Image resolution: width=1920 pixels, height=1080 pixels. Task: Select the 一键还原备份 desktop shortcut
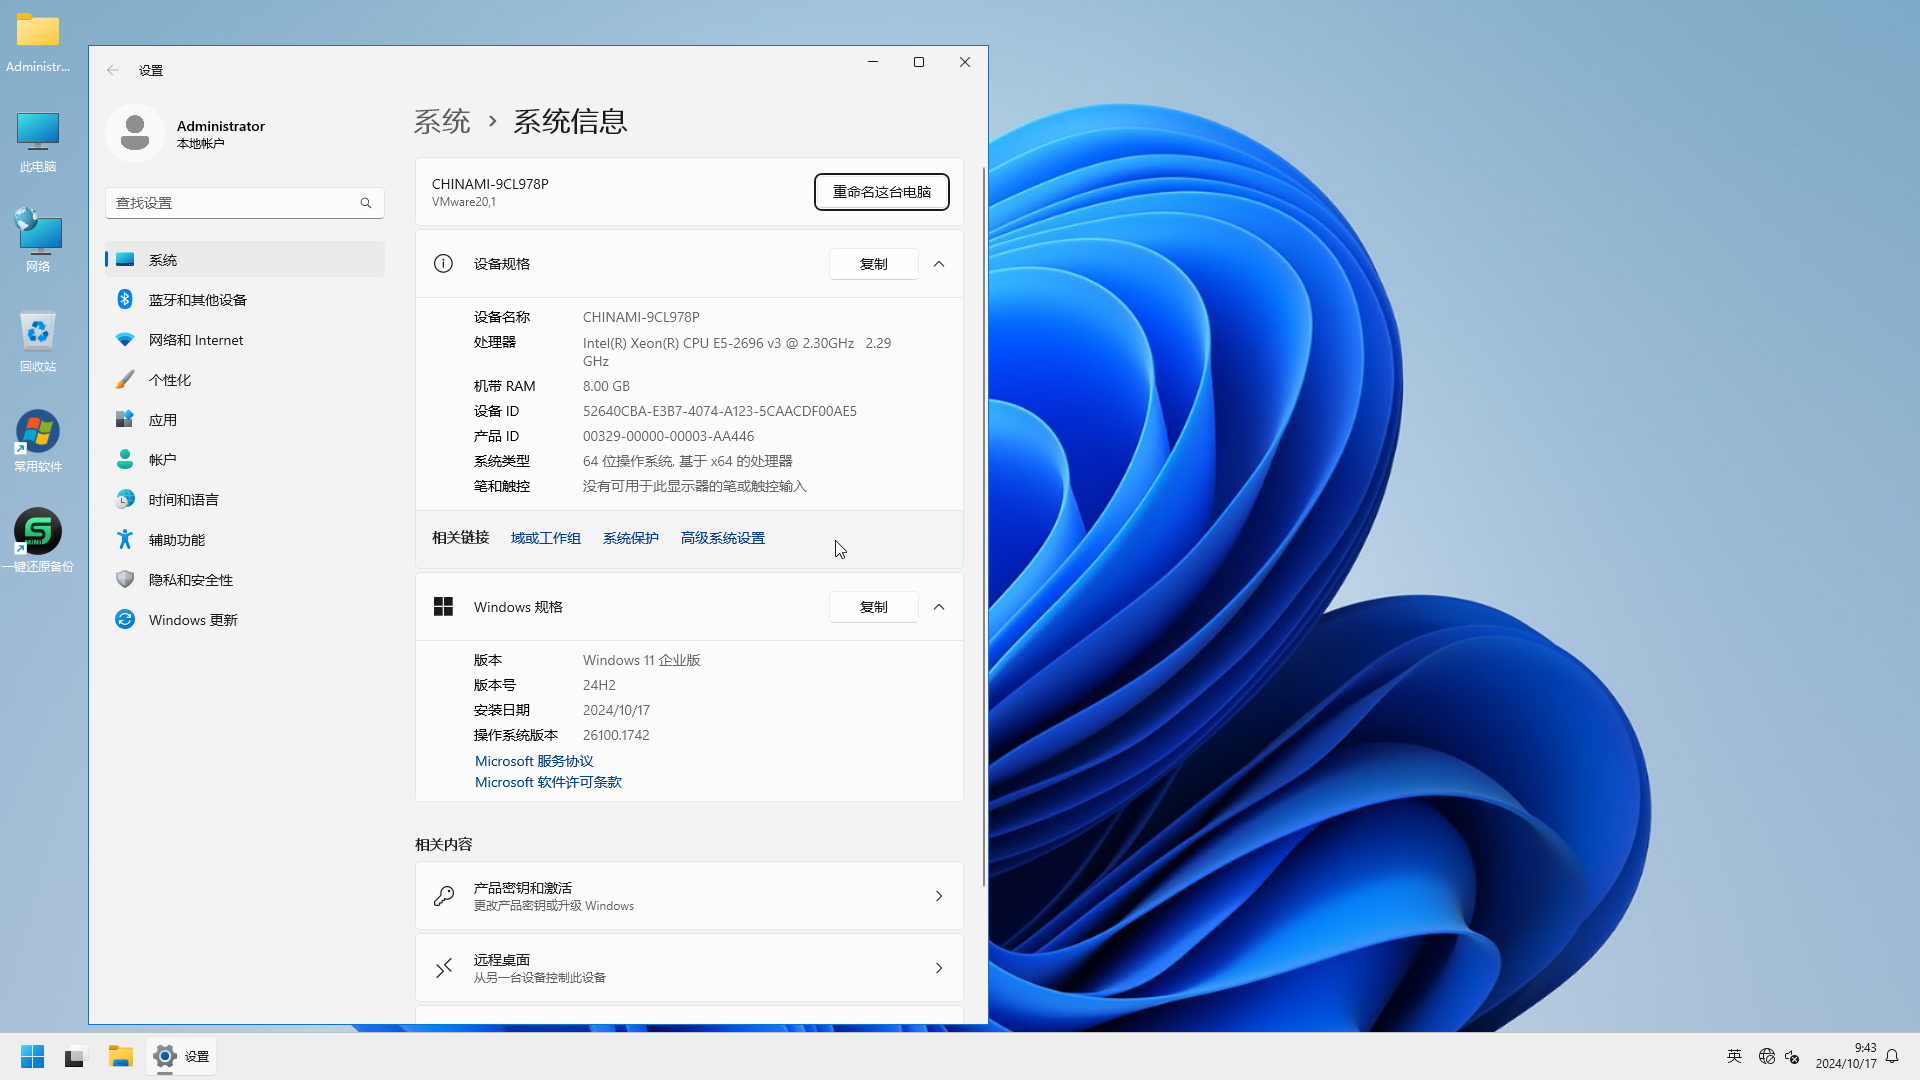coord(38,541)
